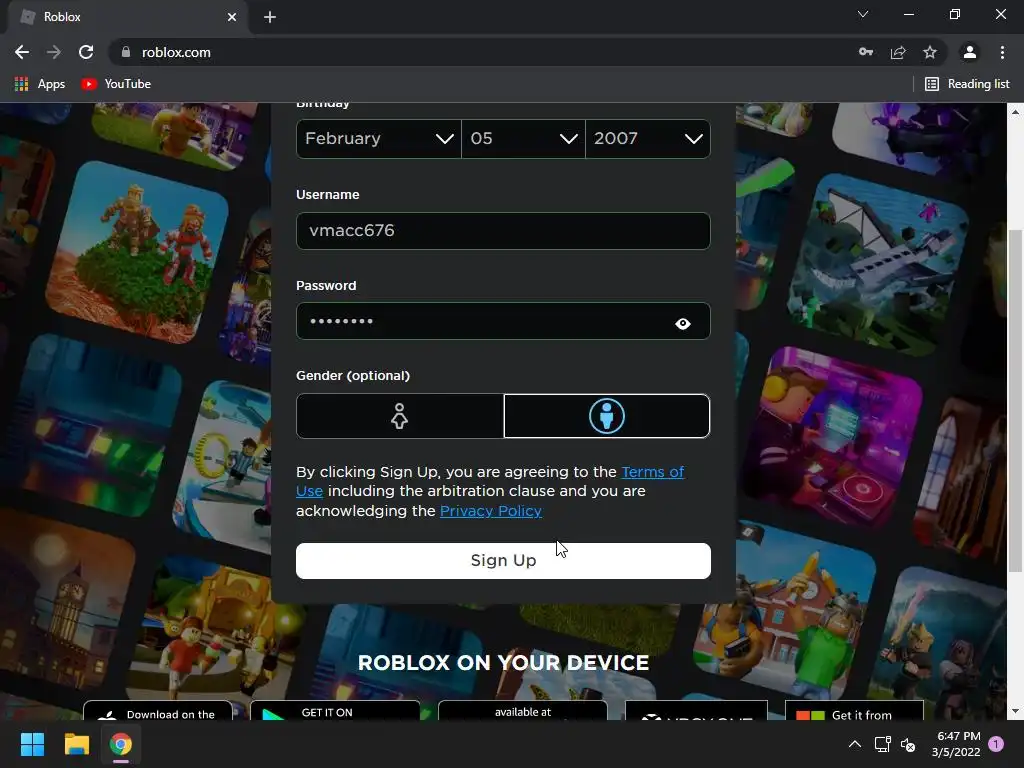Open tab search chevron in title bar
This screenshot has width=1024, height=768.
tap(863, 14)
